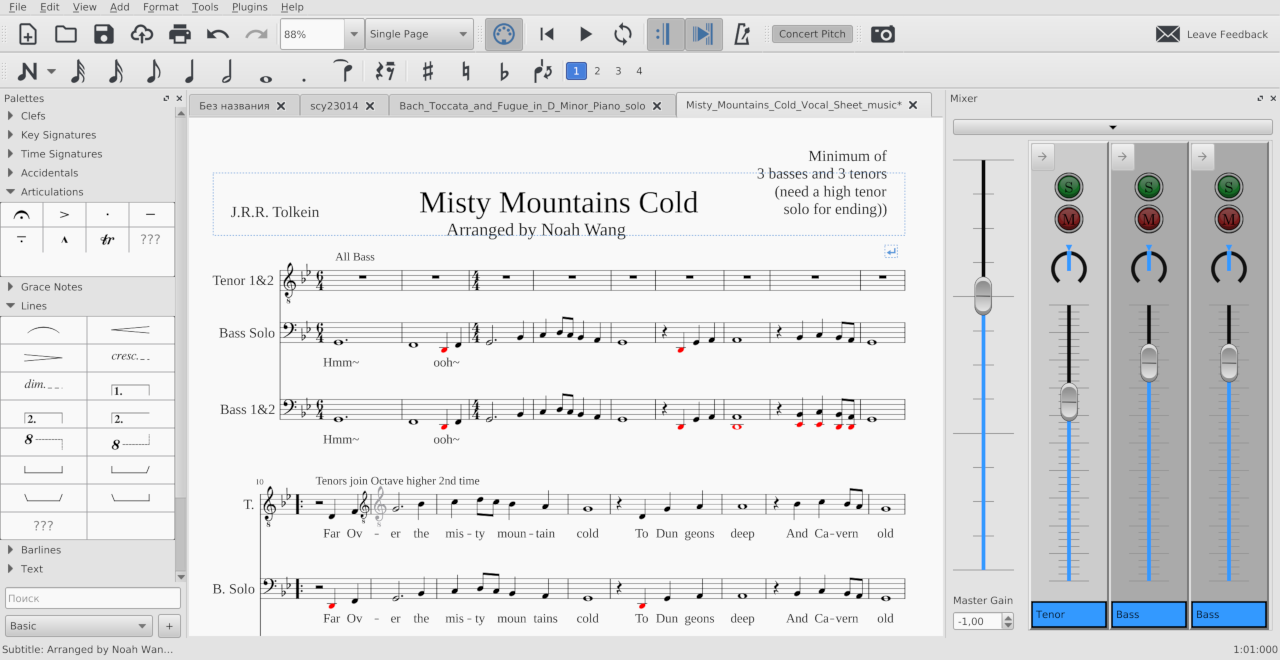Image resolution: width=1280 pixels, height=660 pixels.
Task: Click the Tenor channel volume slider handle
Action: pos(1069,401)
